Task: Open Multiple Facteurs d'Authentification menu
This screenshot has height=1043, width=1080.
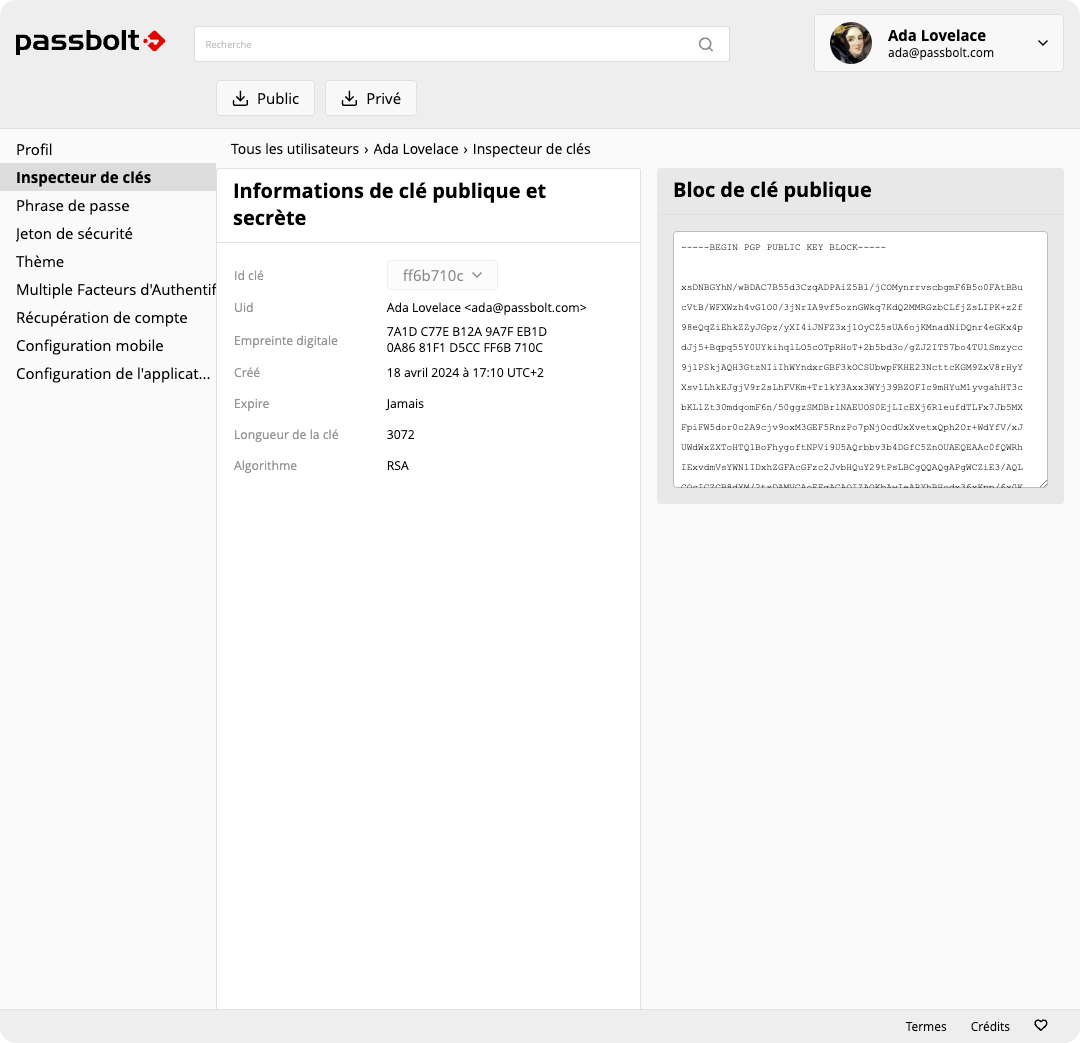Action: [116, 289]
